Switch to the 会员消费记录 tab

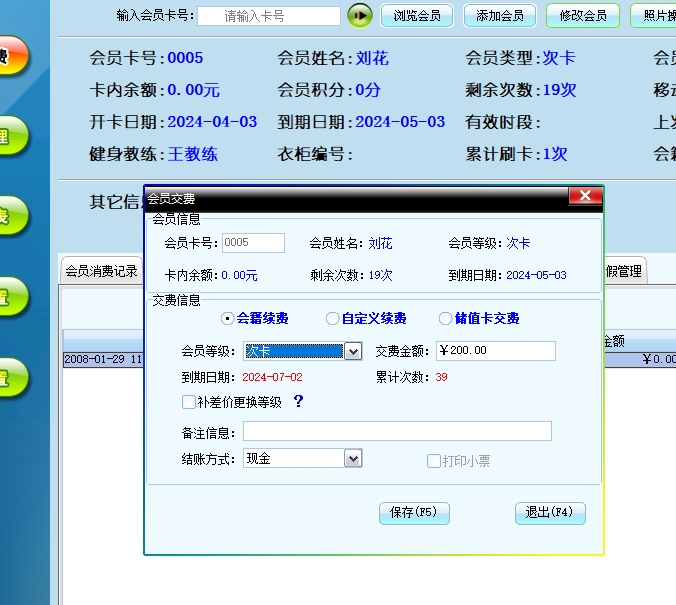(101, 271)
